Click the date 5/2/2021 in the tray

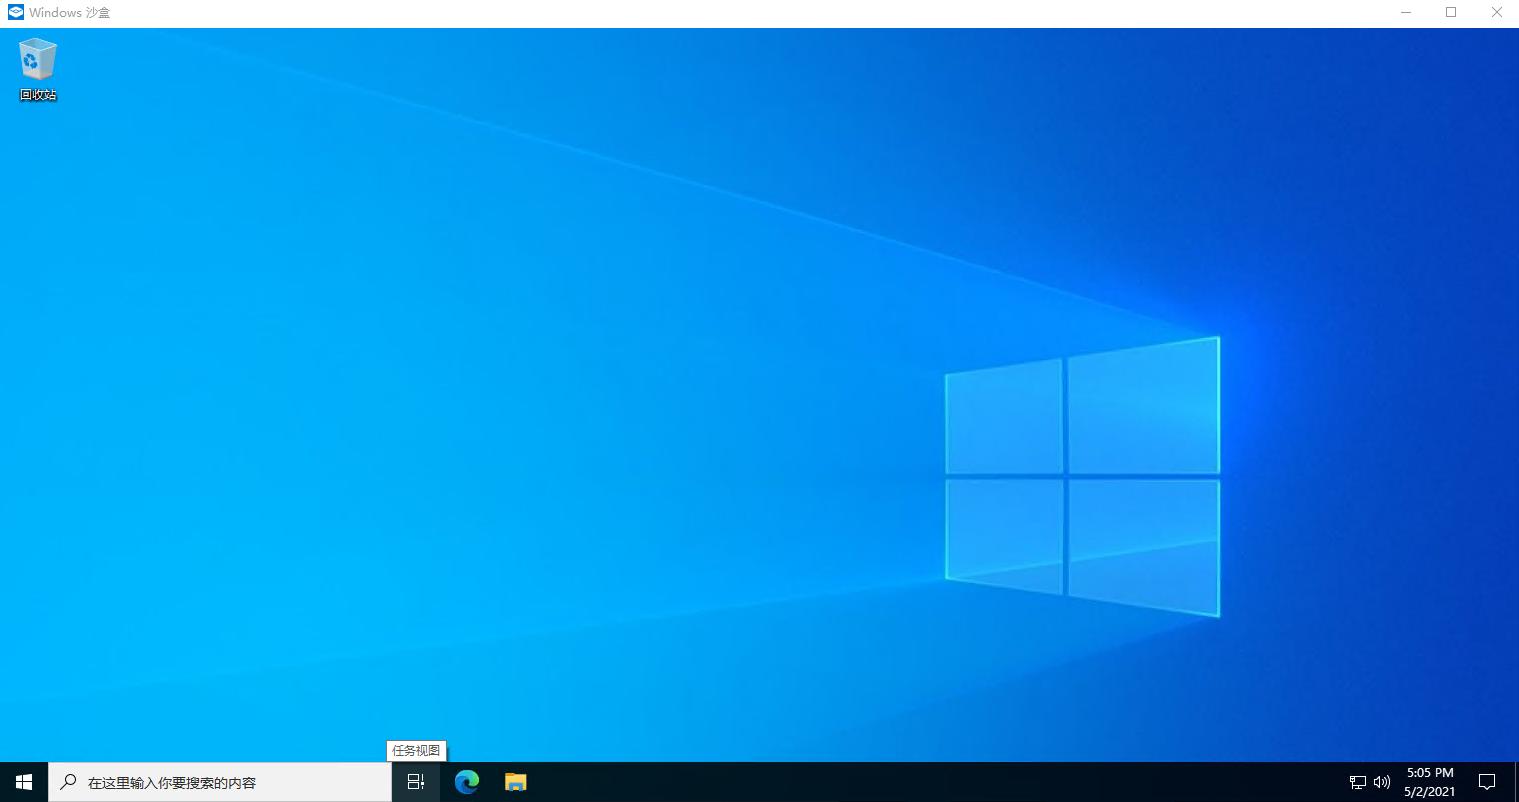pyautogui.click(x=1429, y=790)
